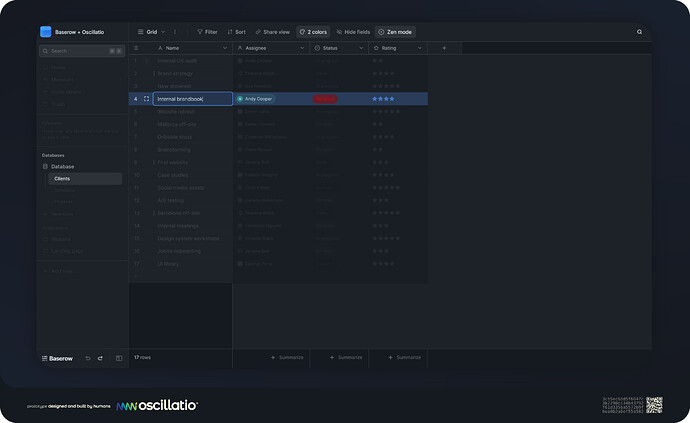Add a new field with the plus button

[444, 48]
